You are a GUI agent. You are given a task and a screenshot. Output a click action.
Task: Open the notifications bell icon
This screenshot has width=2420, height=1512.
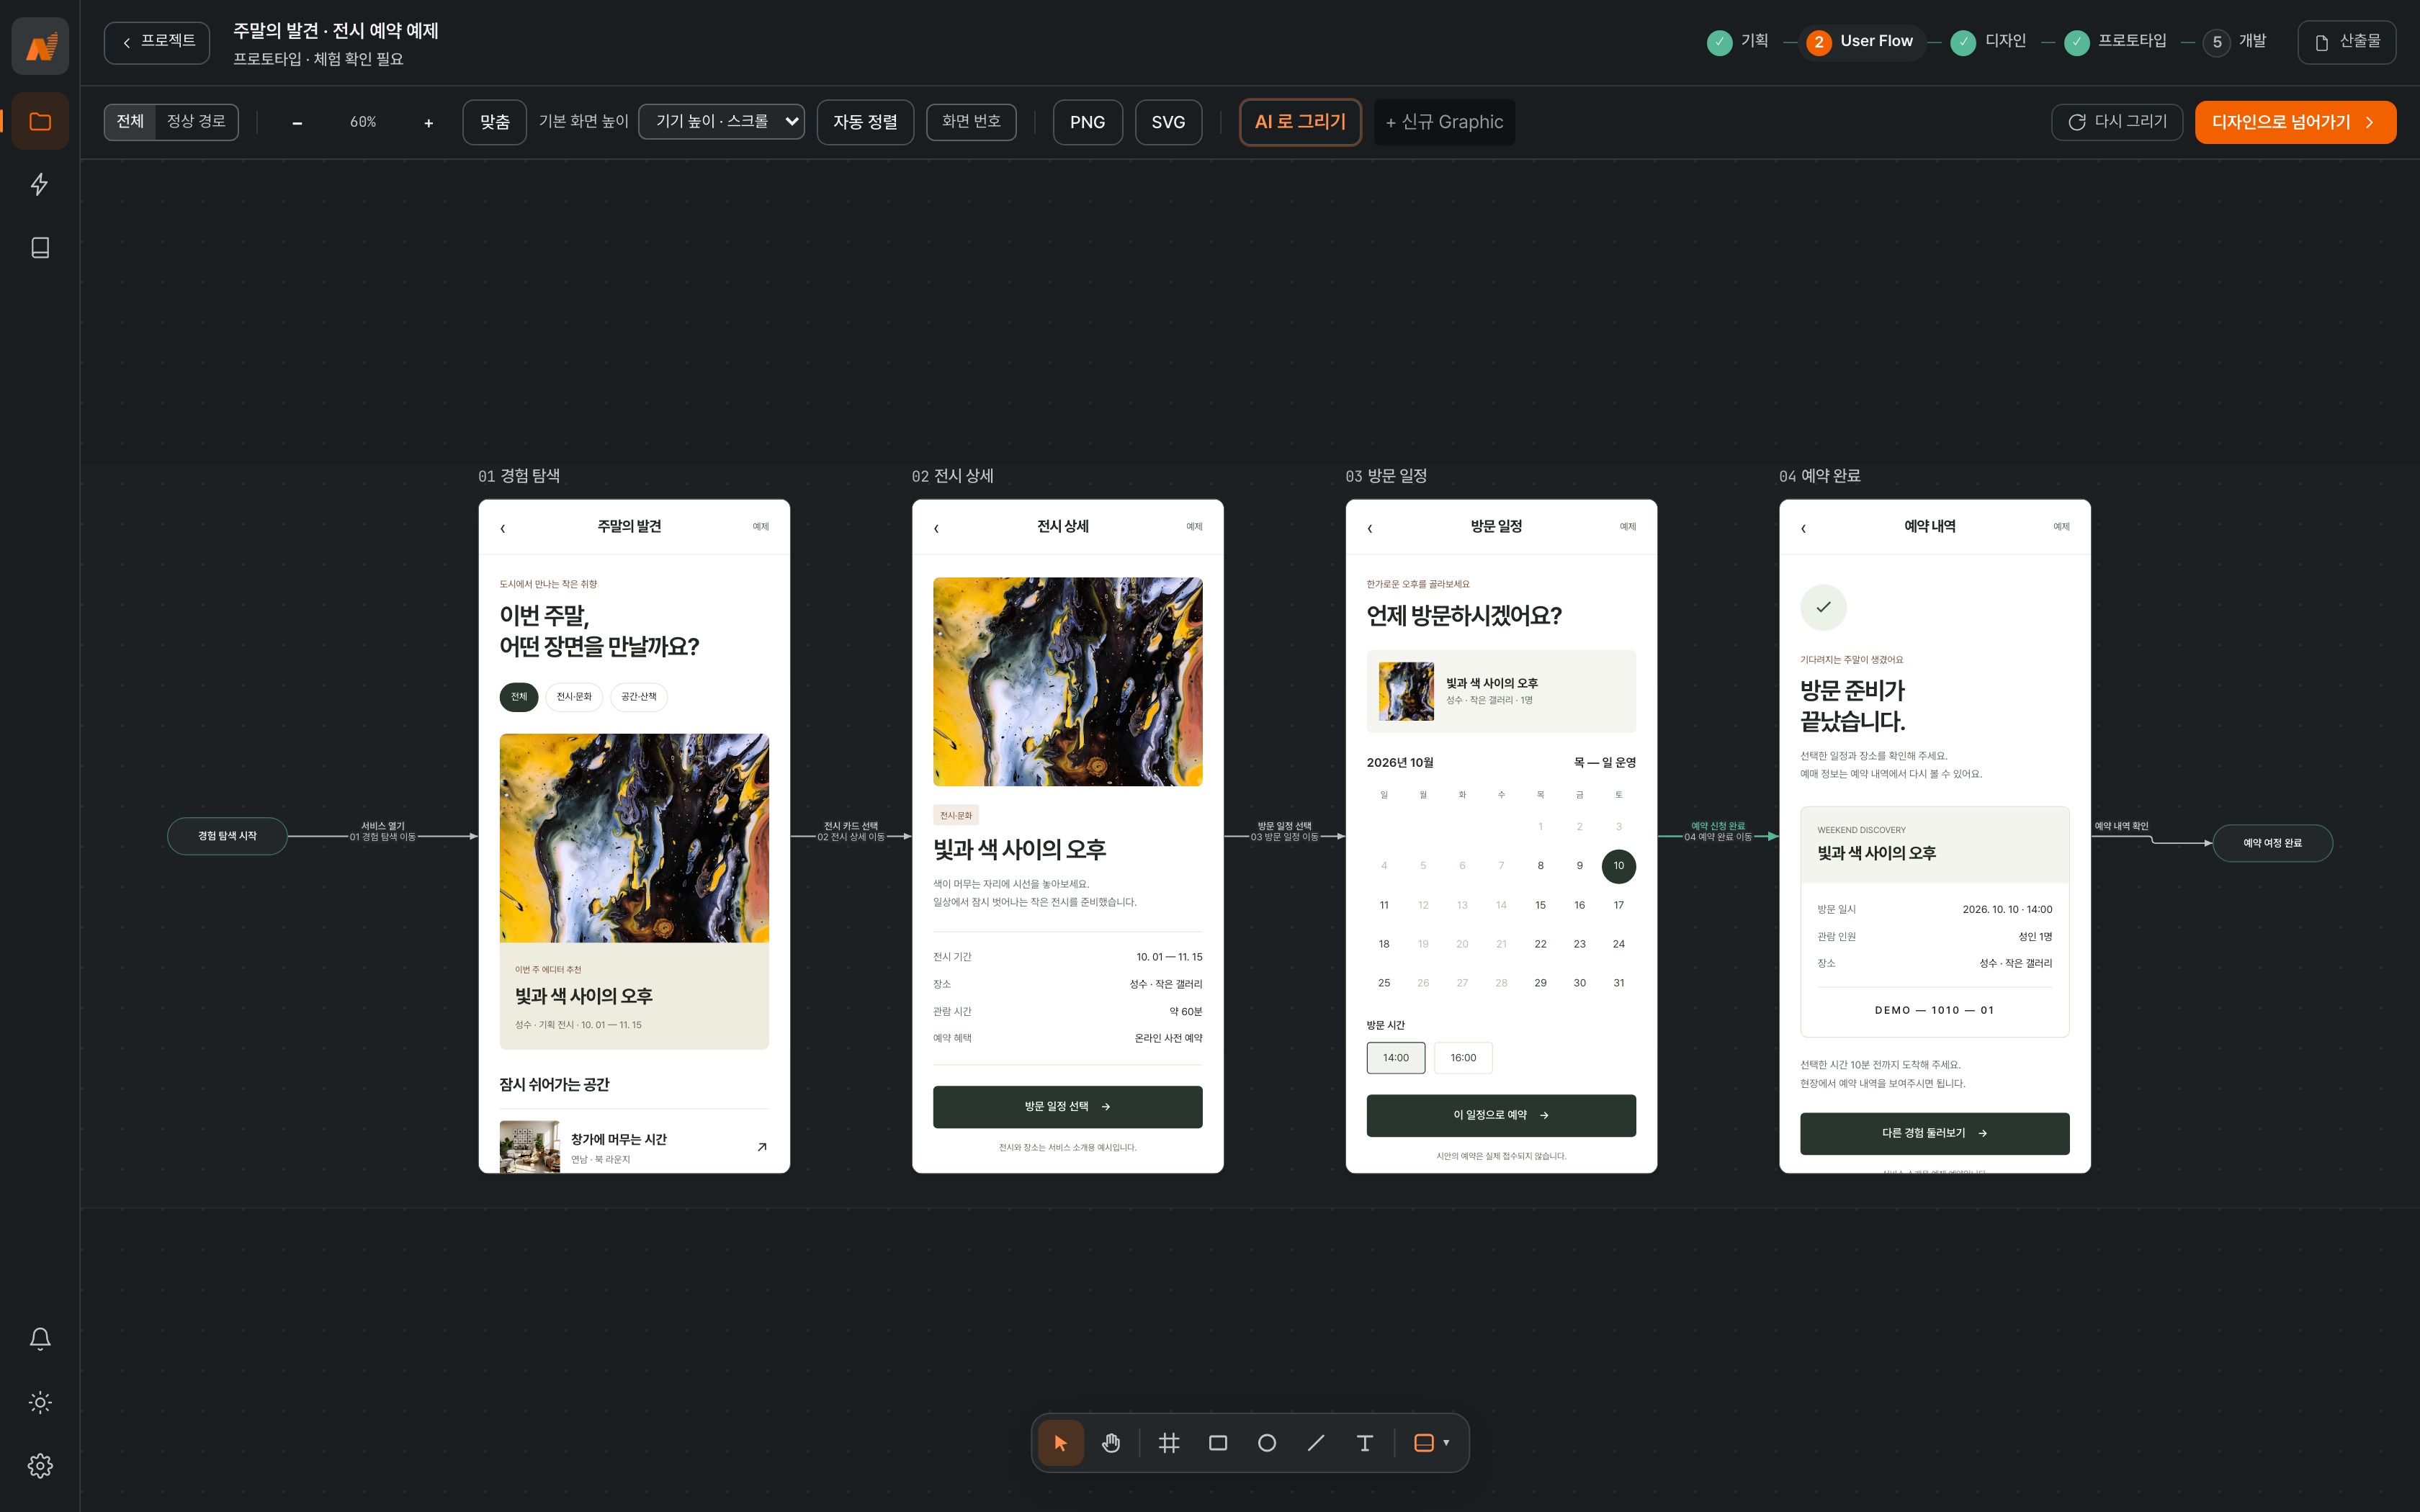click(x=40, y=1339)
